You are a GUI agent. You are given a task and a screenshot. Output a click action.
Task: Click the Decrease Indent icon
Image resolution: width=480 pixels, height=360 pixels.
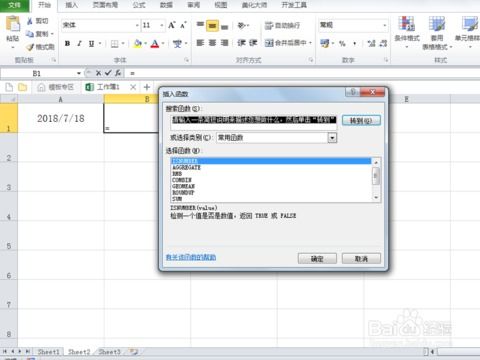pos(241,43)
